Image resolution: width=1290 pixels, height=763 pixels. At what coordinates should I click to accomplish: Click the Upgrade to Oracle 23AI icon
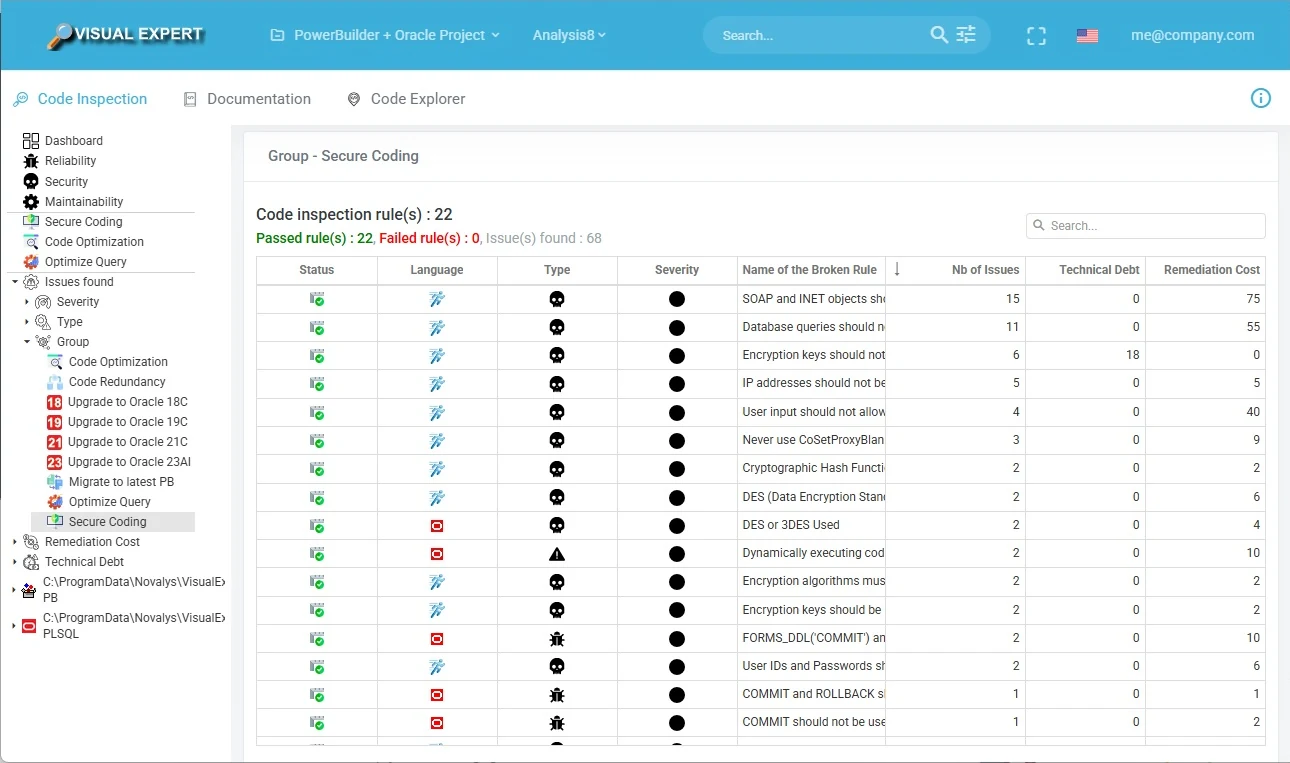(55, 462)
